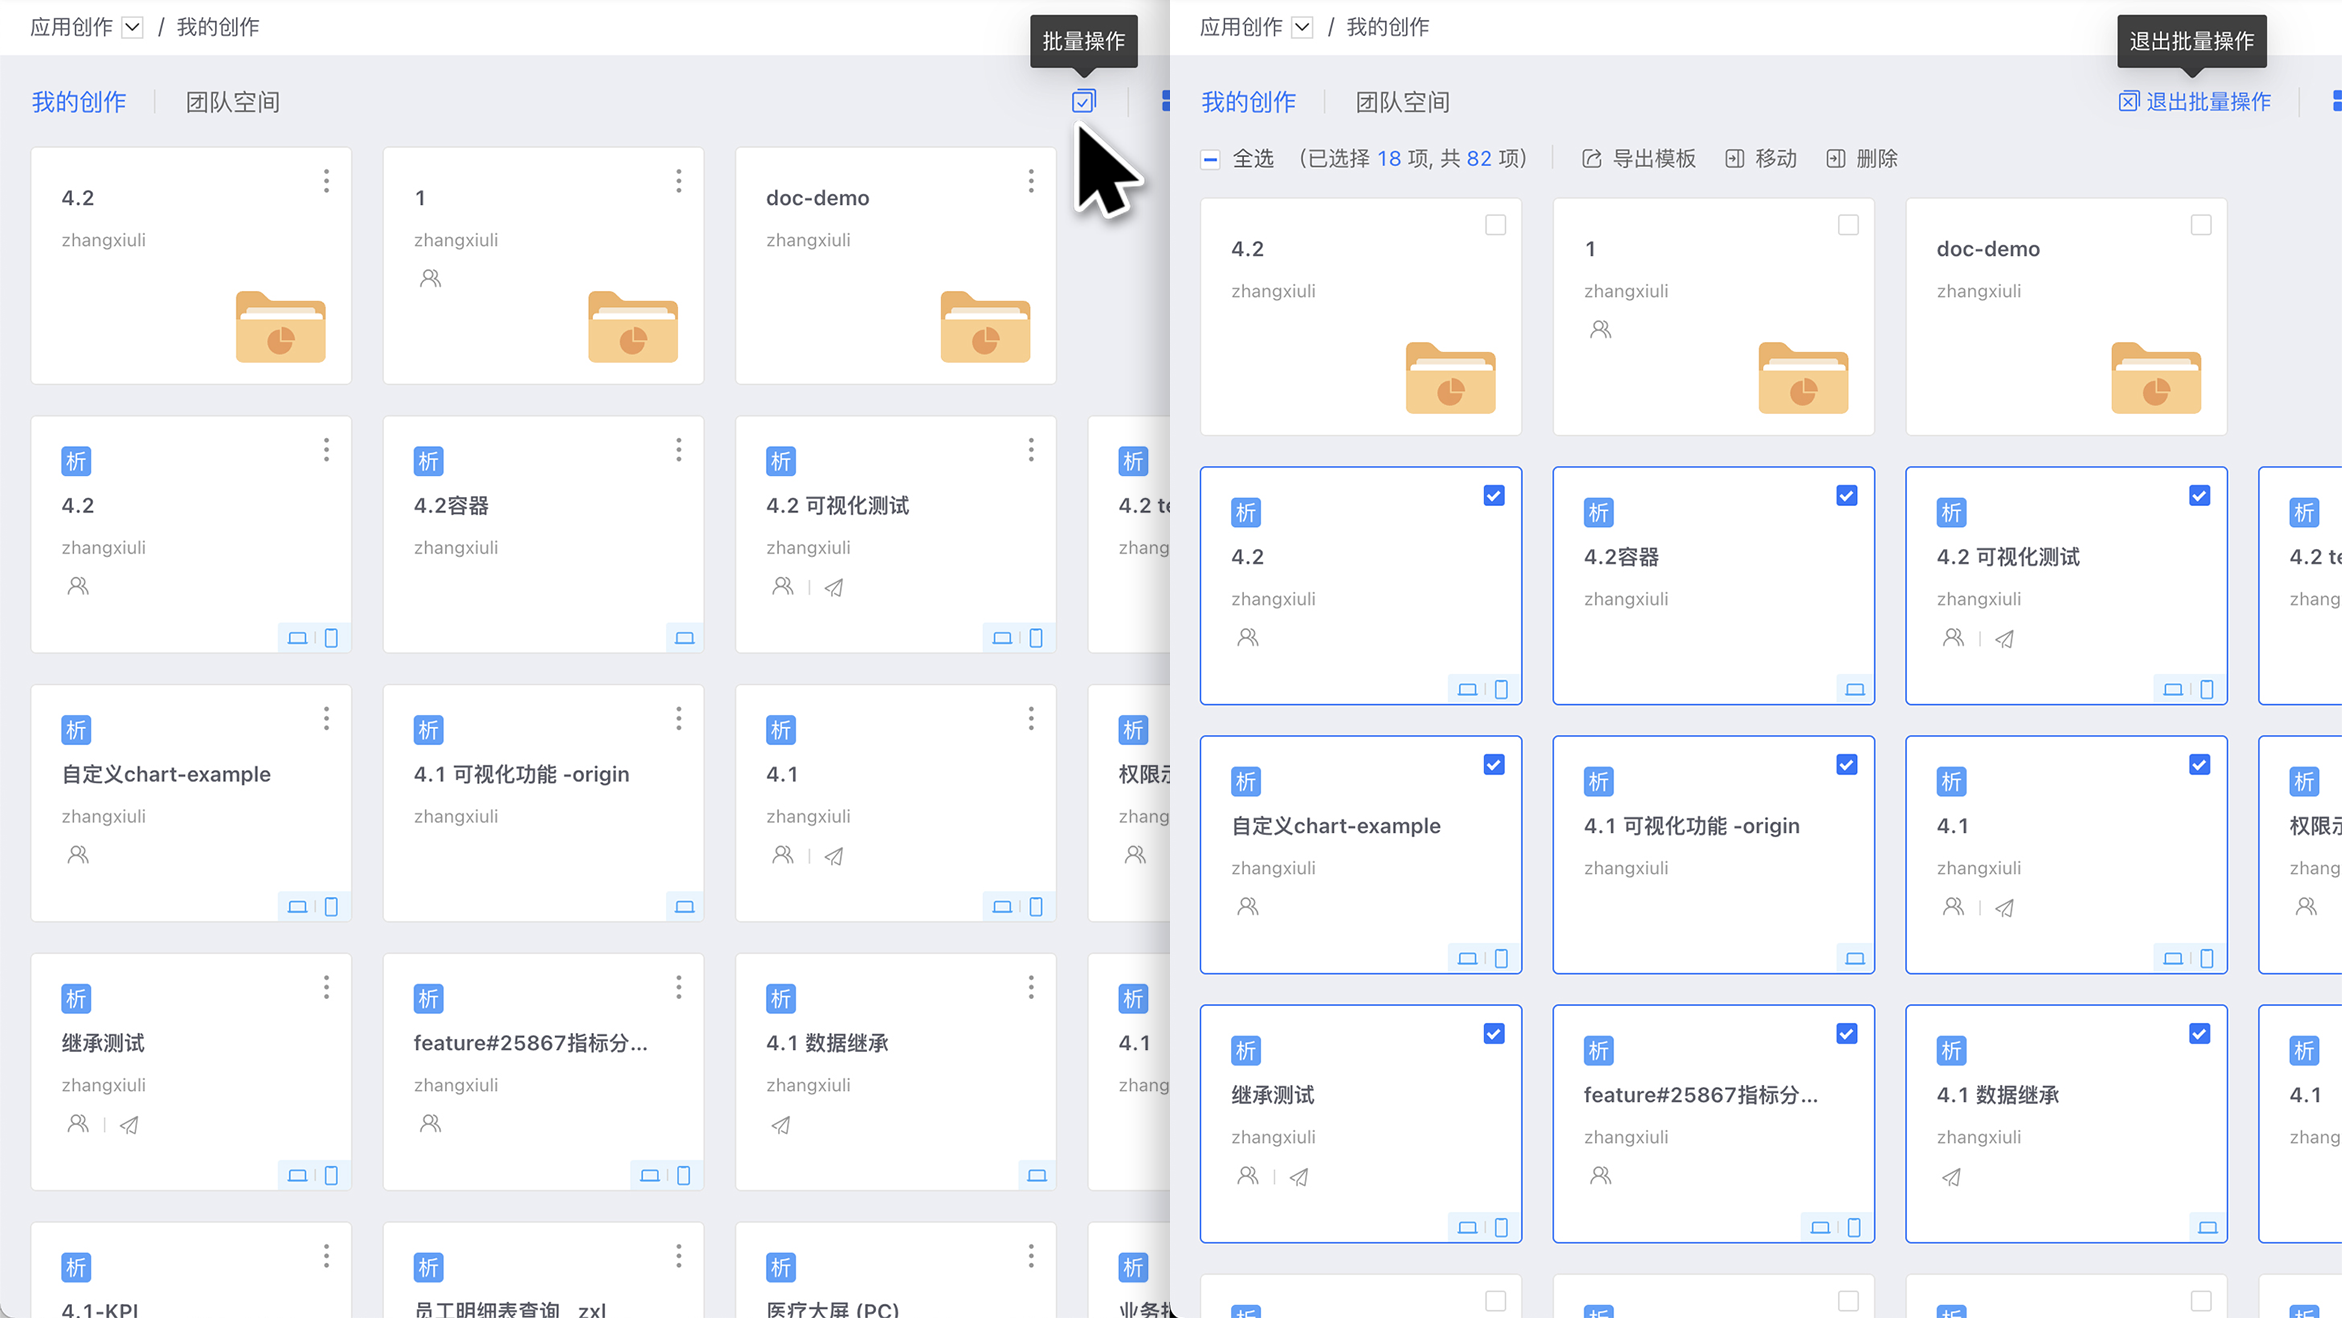Click the 析 icon on right 4.2容器 card

(1598, 513)
